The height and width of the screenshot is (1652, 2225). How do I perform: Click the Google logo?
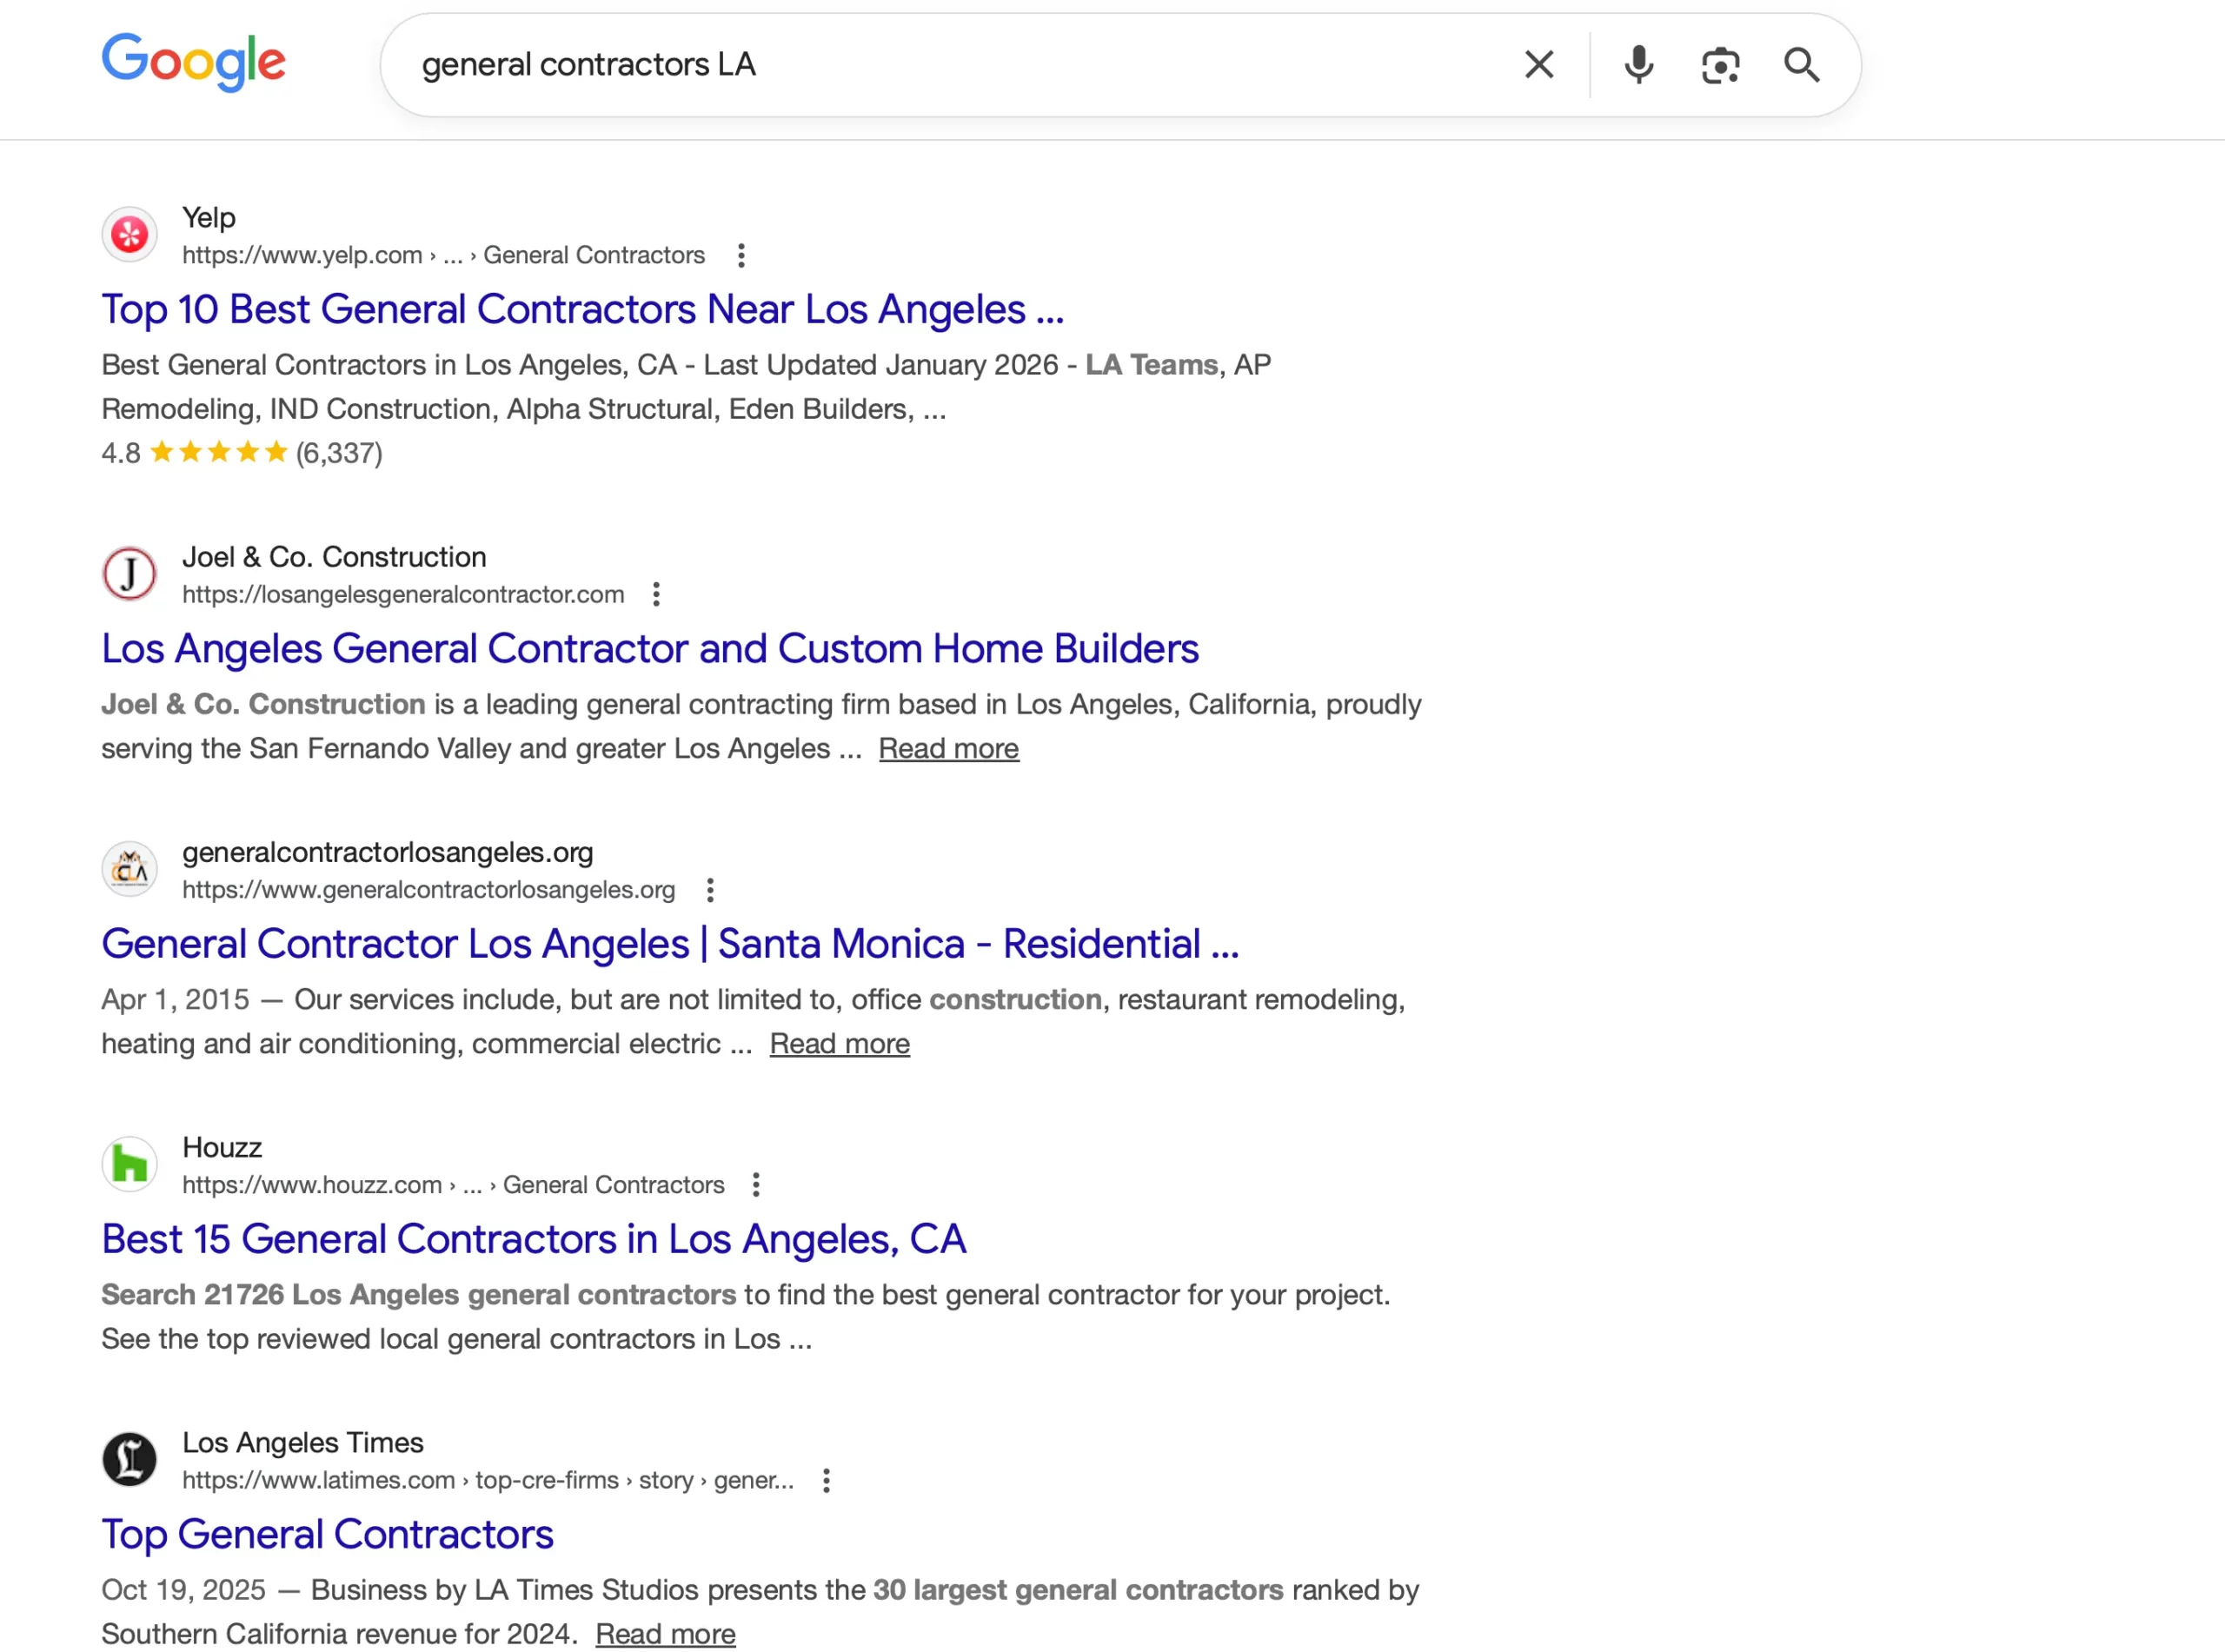tap(194, 62)
